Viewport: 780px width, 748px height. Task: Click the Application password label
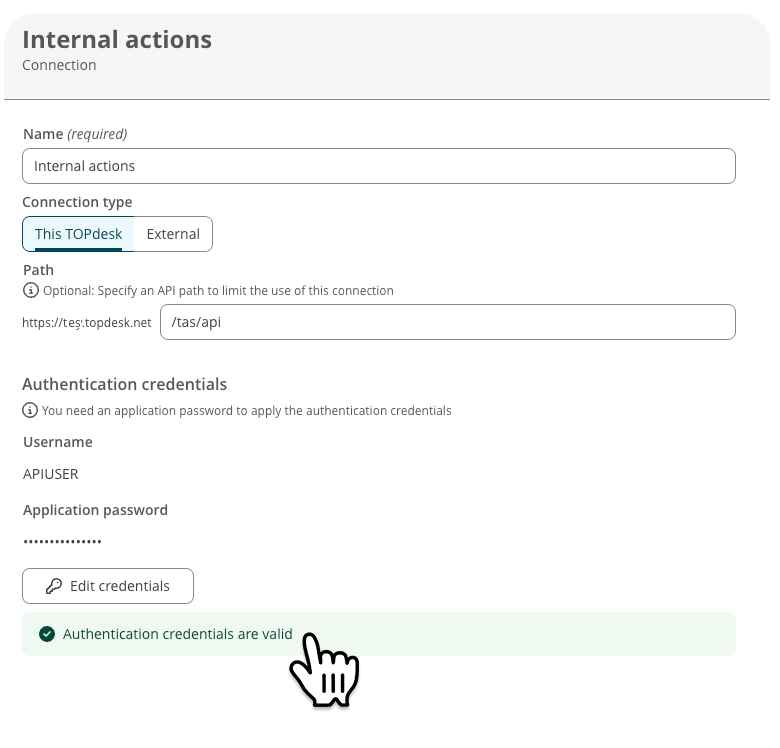[x=95, y=510]
